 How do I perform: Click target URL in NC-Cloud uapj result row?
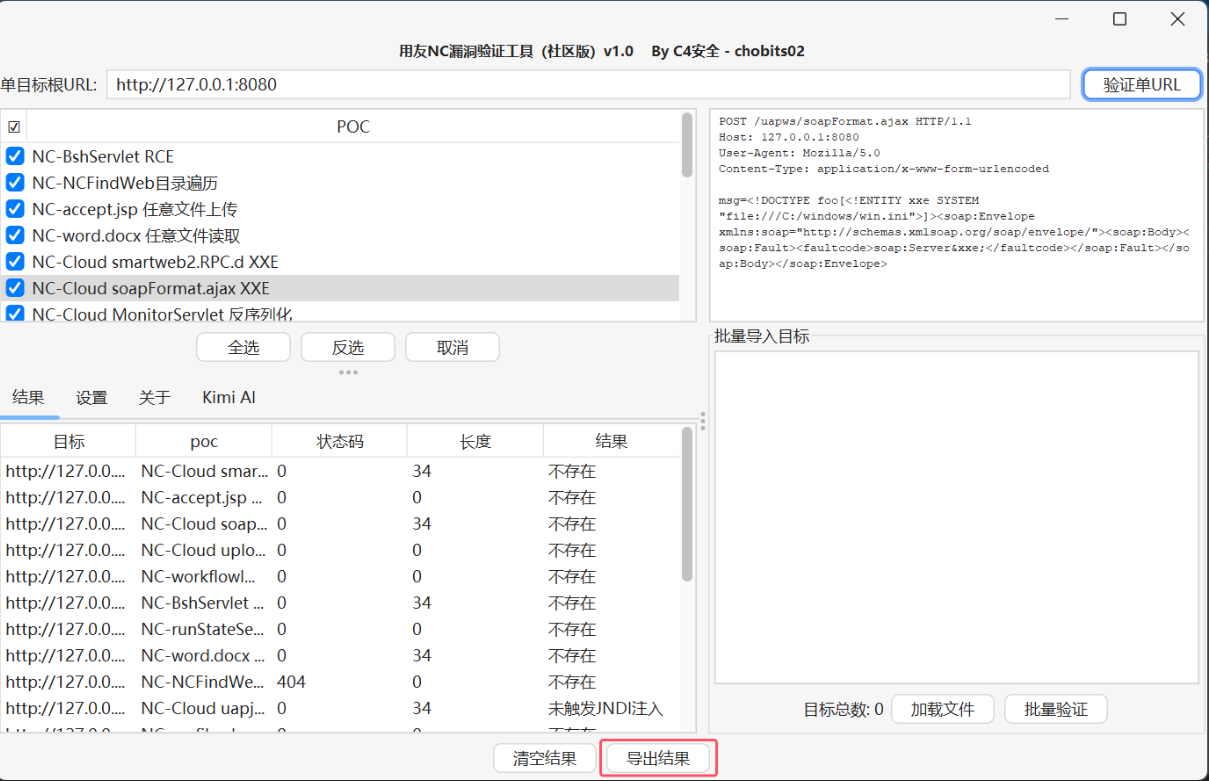pos(66,708)
